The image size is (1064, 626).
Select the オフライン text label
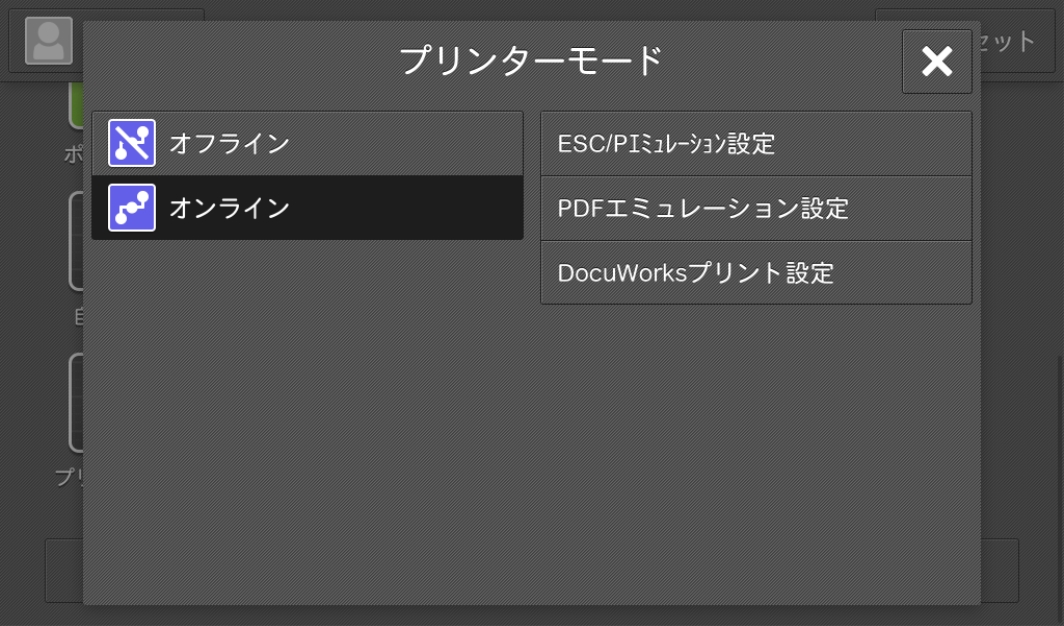[x=229, y=144]
